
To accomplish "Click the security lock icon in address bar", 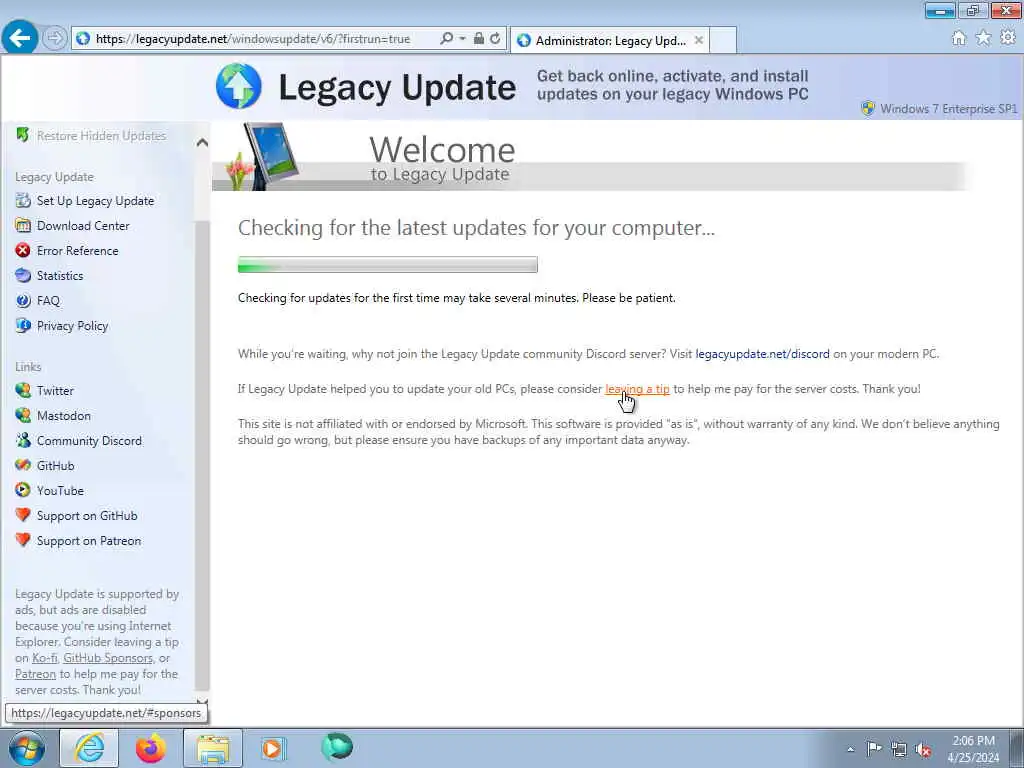I will click(x=479, y=39).
